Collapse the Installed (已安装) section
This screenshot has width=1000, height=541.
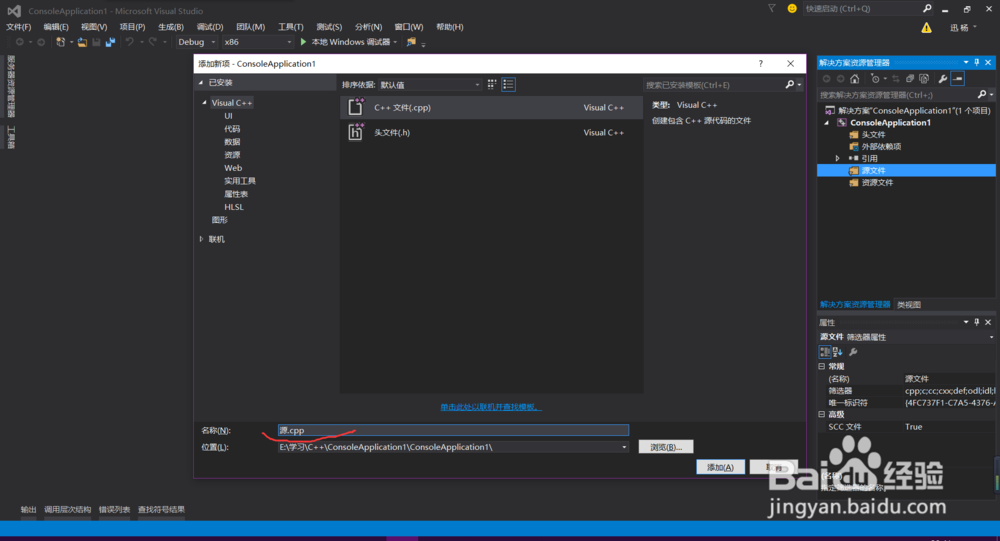pos(200,82)
